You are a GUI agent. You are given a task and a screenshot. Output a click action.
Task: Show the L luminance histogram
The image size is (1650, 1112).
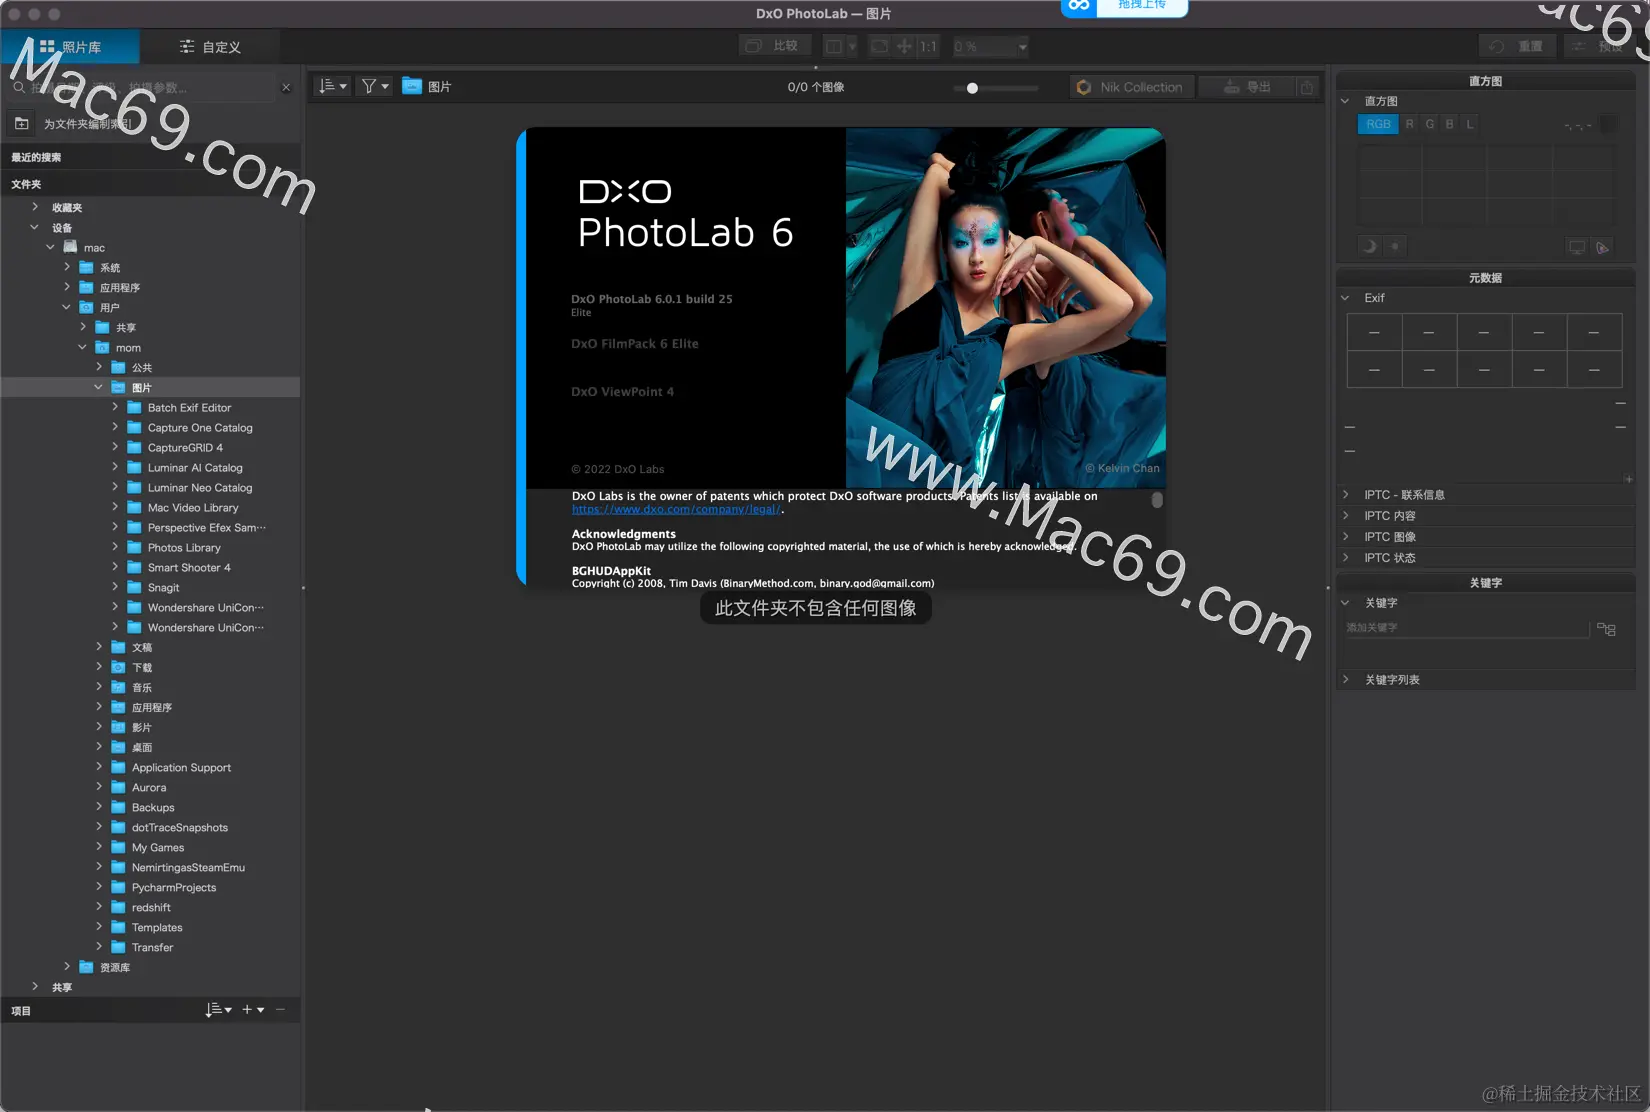[x=1470, y=124]
